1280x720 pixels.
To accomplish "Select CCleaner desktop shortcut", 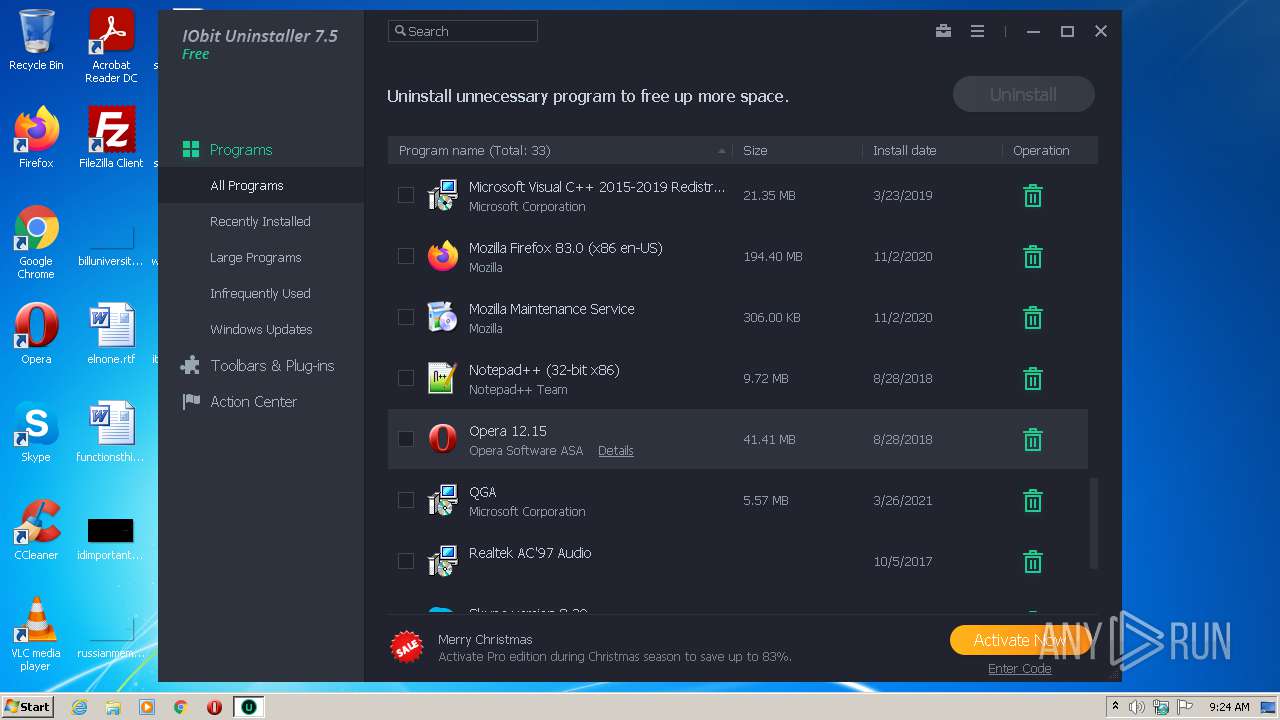I will (x=36, y=530).
